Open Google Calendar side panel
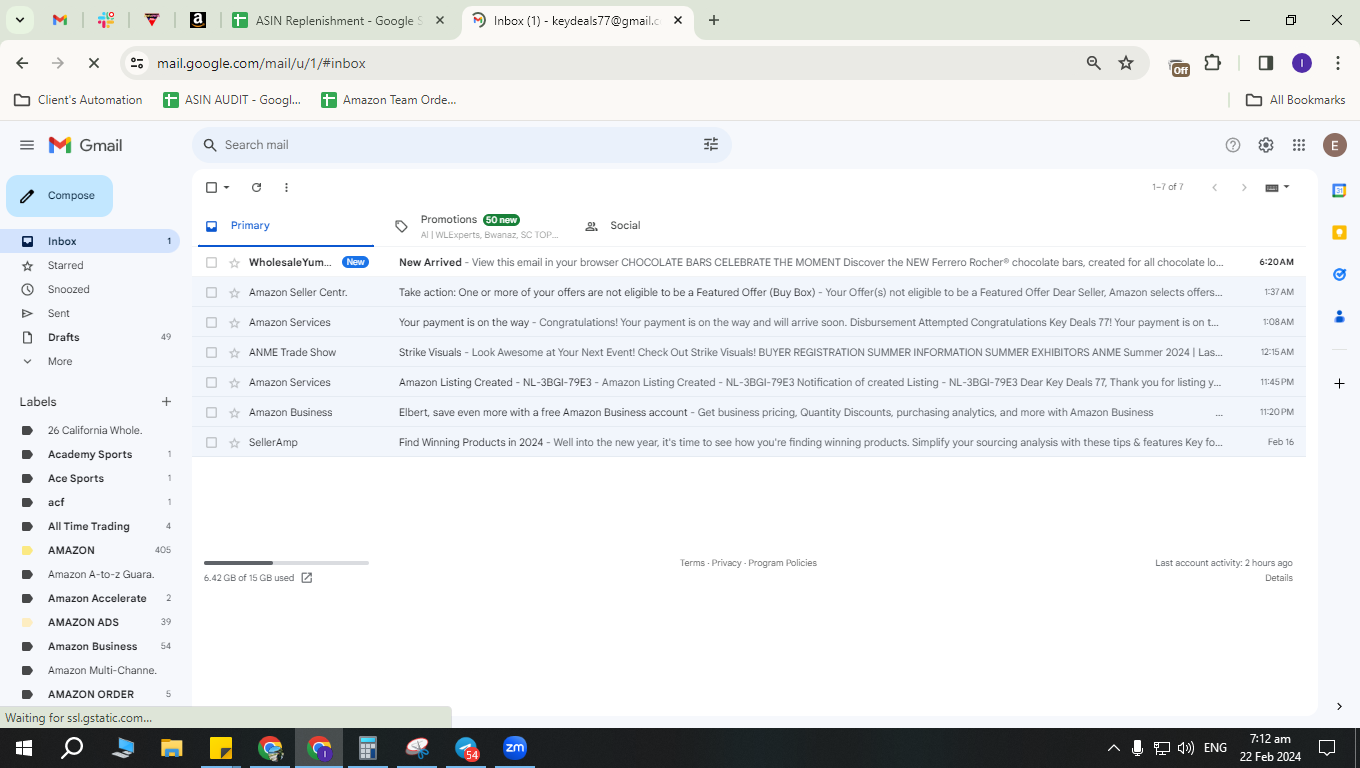1360x768 pixels. point(1339,190)
